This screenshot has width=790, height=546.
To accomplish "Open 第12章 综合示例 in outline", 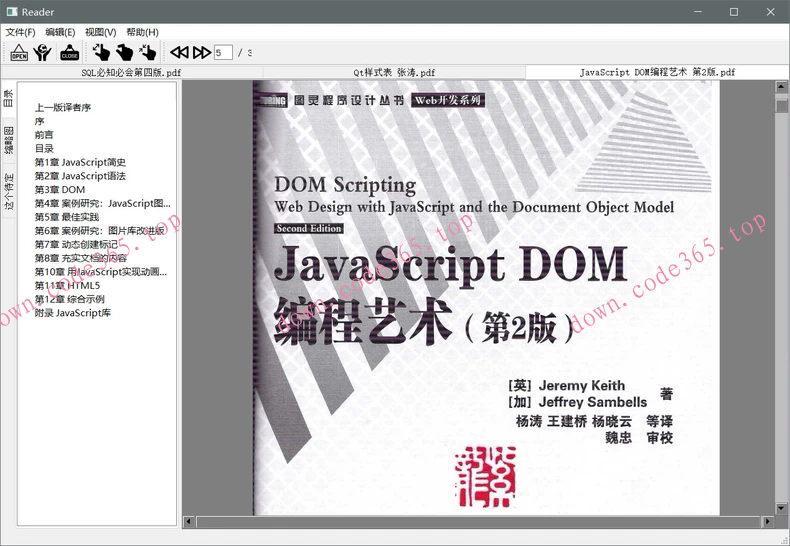I will (69, 299).
